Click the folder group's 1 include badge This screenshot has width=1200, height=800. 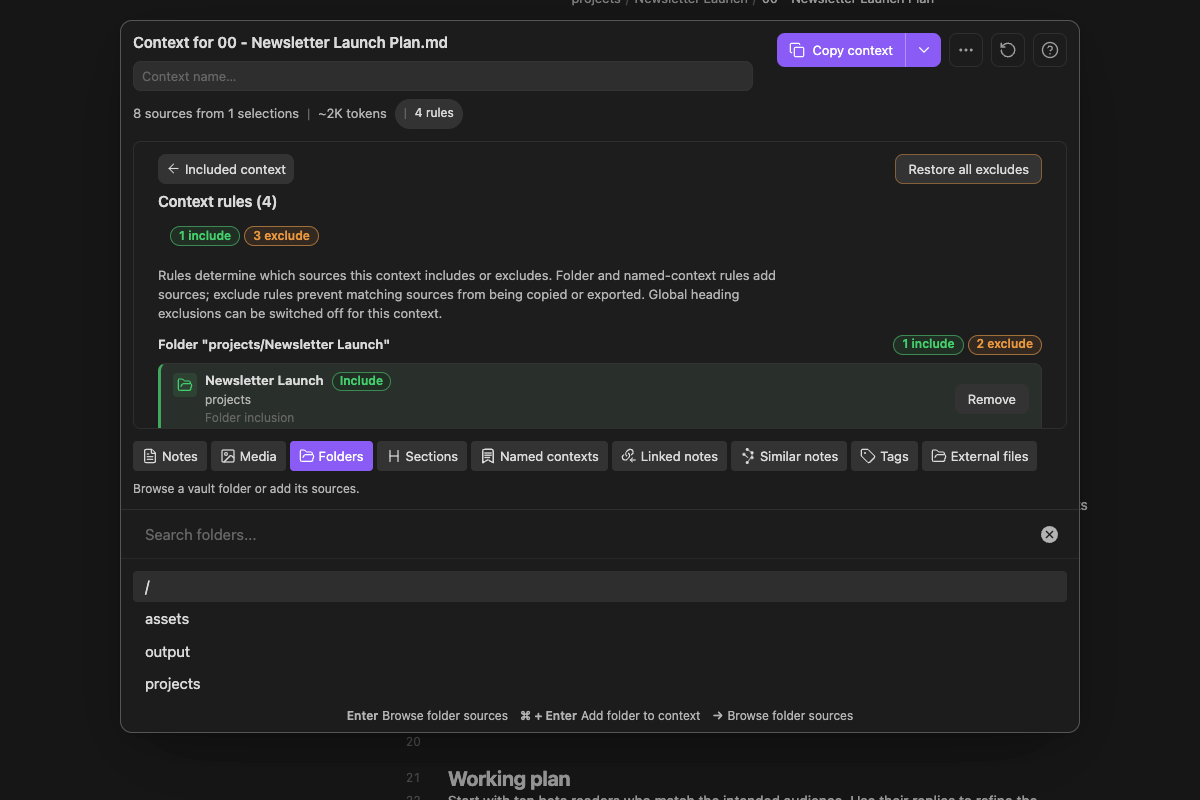tap(928, 344)
